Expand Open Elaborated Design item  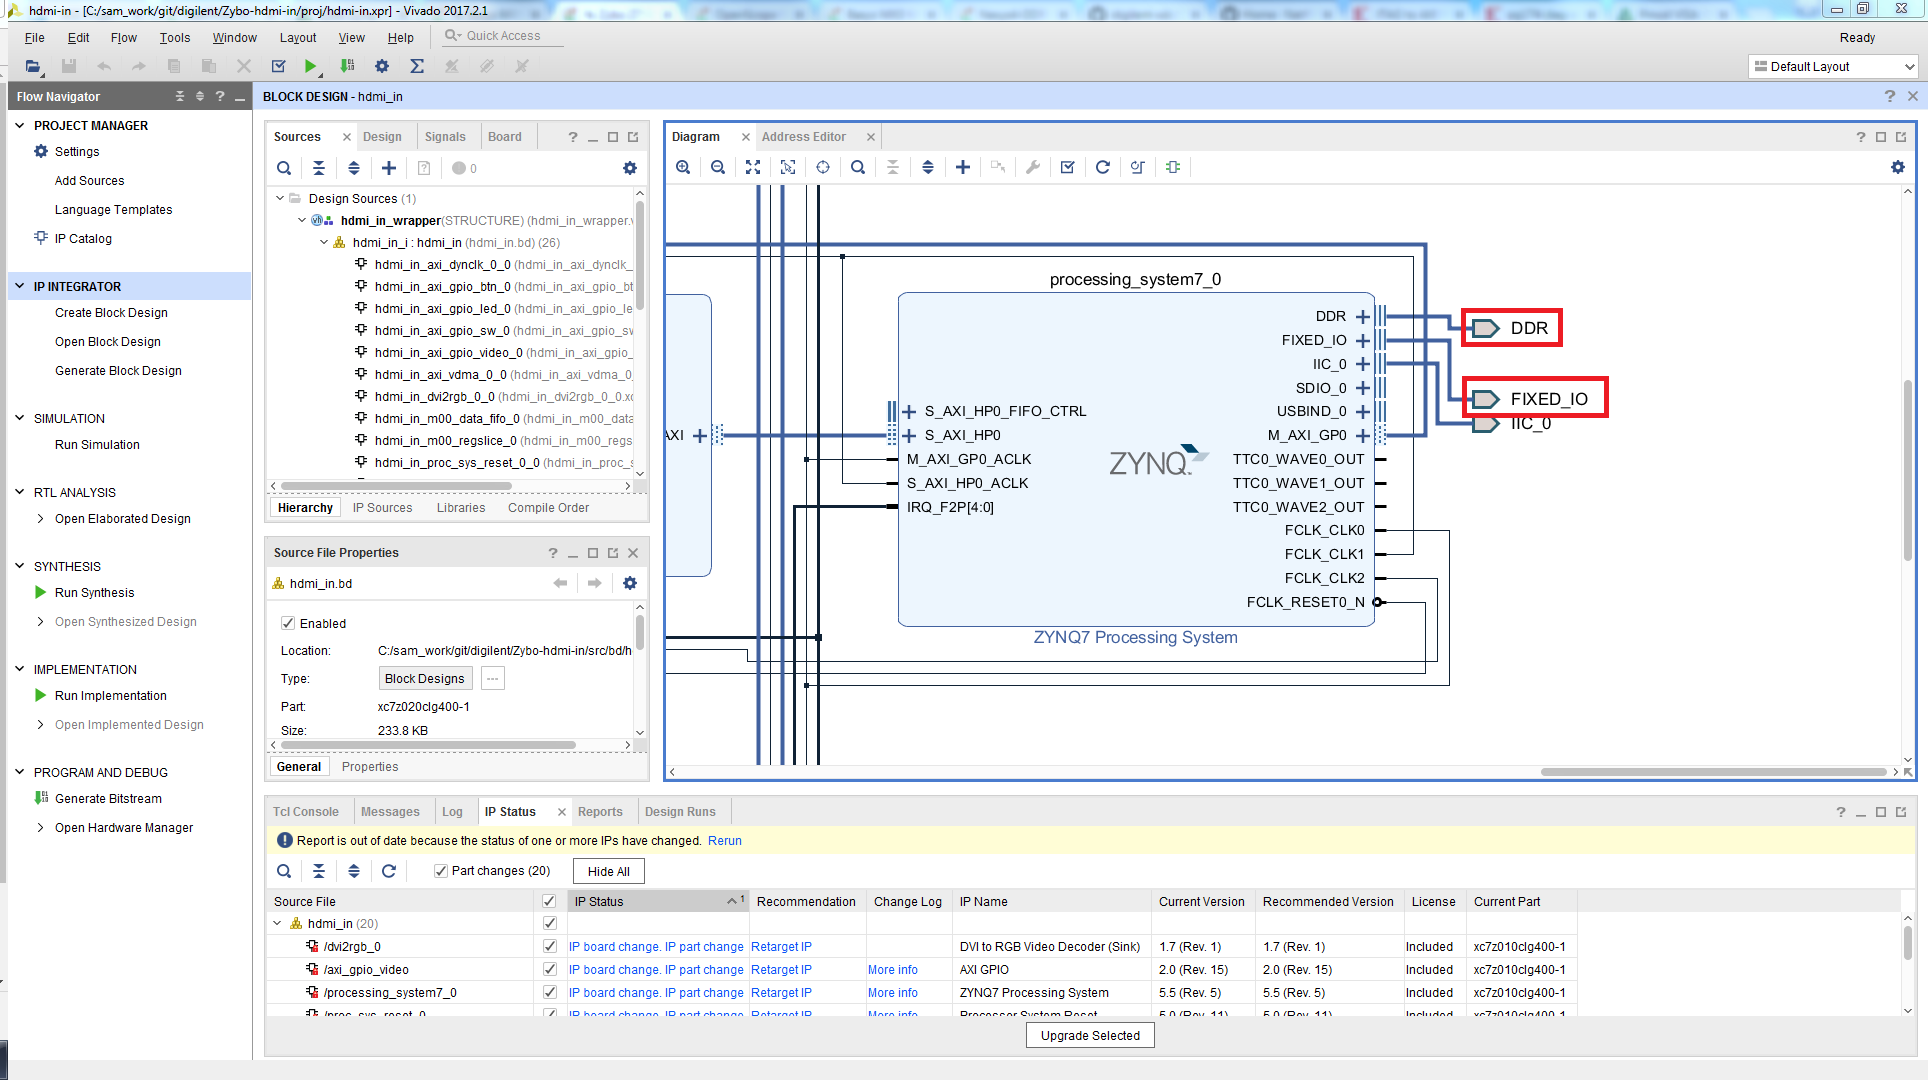point(40,518)
